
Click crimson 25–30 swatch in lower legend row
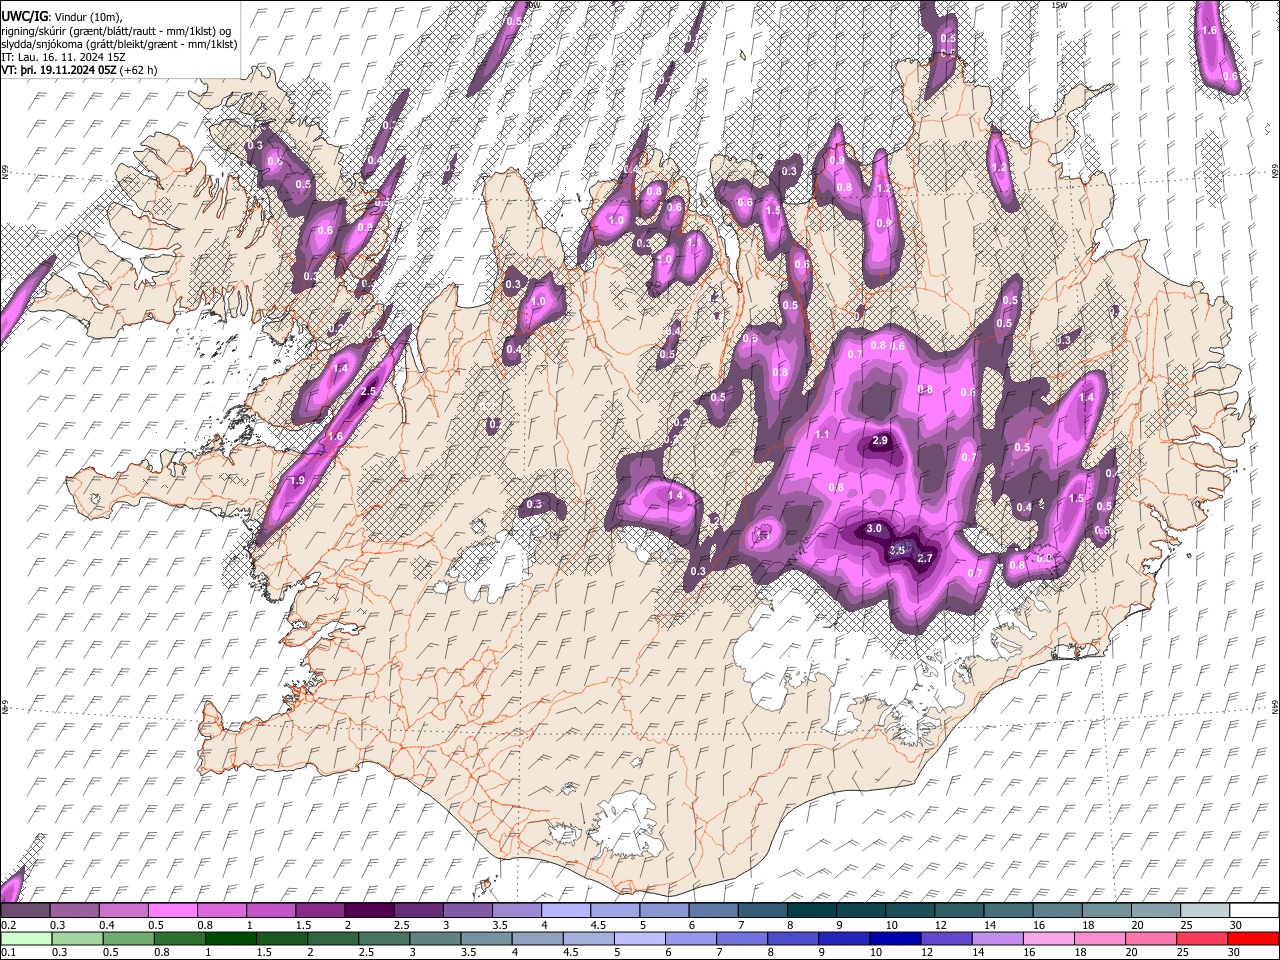[1202, 939]
